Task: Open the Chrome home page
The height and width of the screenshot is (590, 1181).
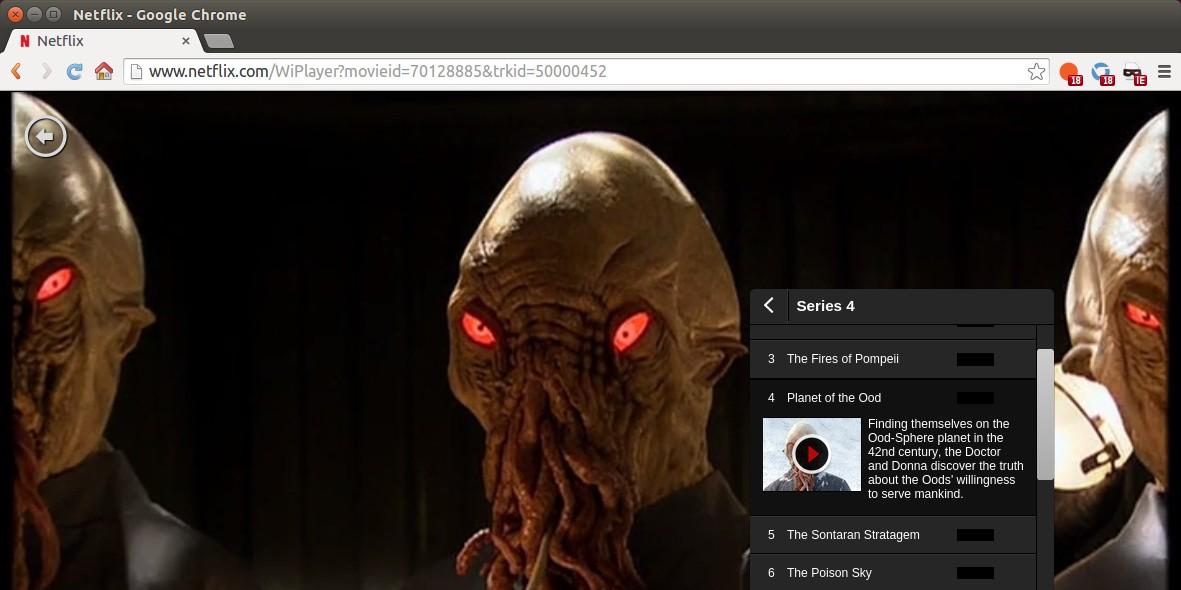Action: pos(104,72)
